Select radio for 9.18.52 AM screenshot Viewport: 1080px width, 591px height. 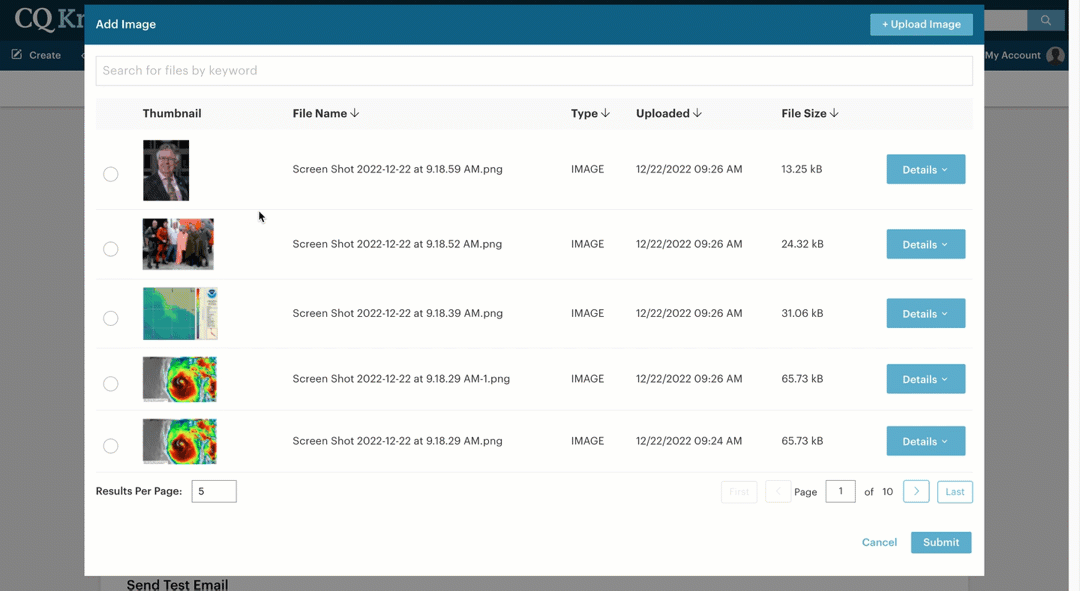coord(111,249)
